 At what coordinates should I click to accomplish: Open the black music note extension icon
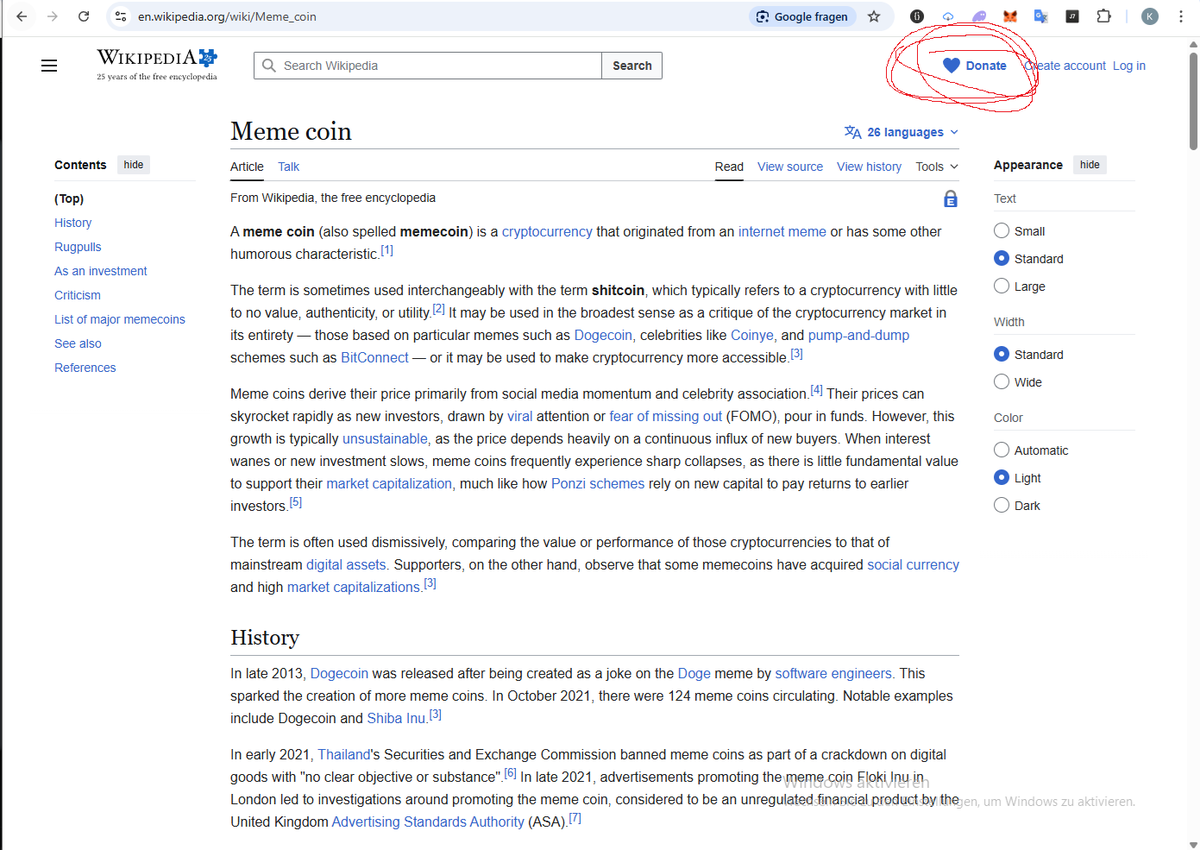pos(1072,17)
